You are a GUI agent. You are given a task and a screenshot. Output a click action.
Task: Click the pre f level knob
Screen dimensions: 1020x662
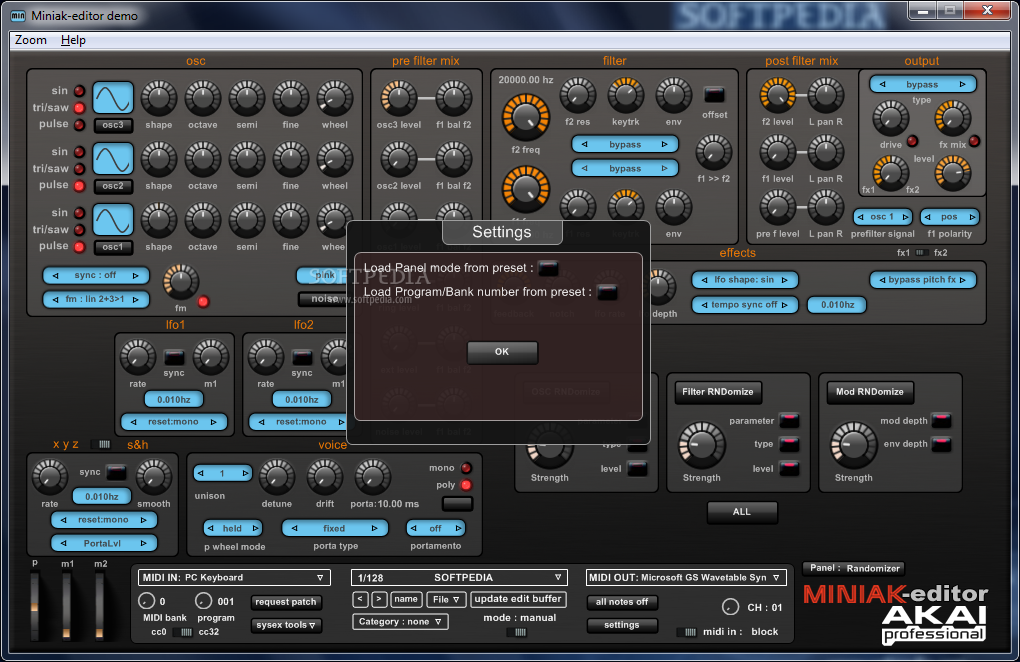pos(777,207)
